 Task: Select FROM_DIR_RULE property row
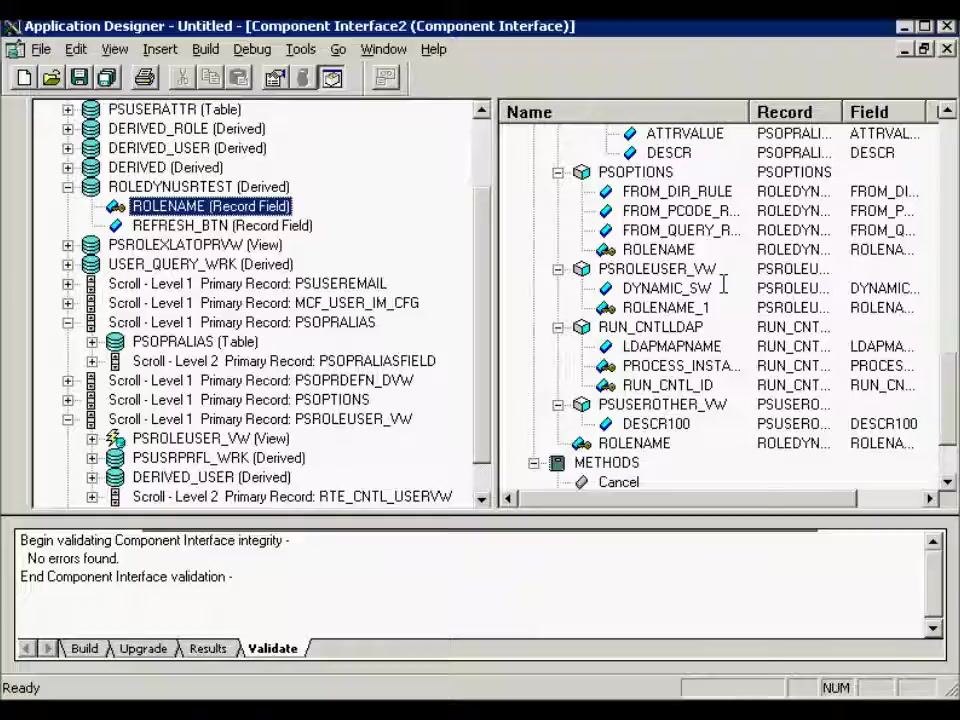[x=677, y=192]
